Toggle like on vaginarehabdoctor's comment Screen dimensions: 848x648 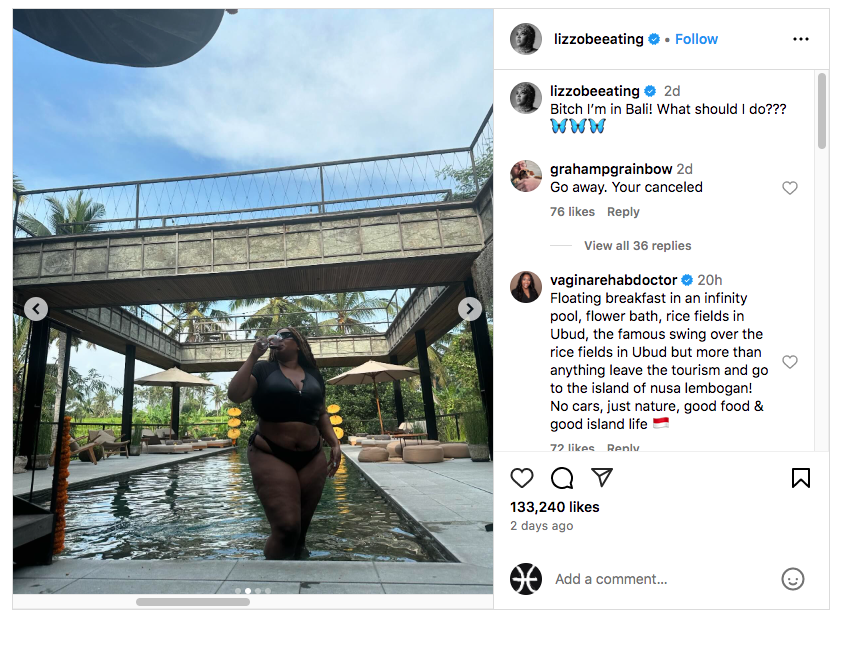tap(790, 362)
